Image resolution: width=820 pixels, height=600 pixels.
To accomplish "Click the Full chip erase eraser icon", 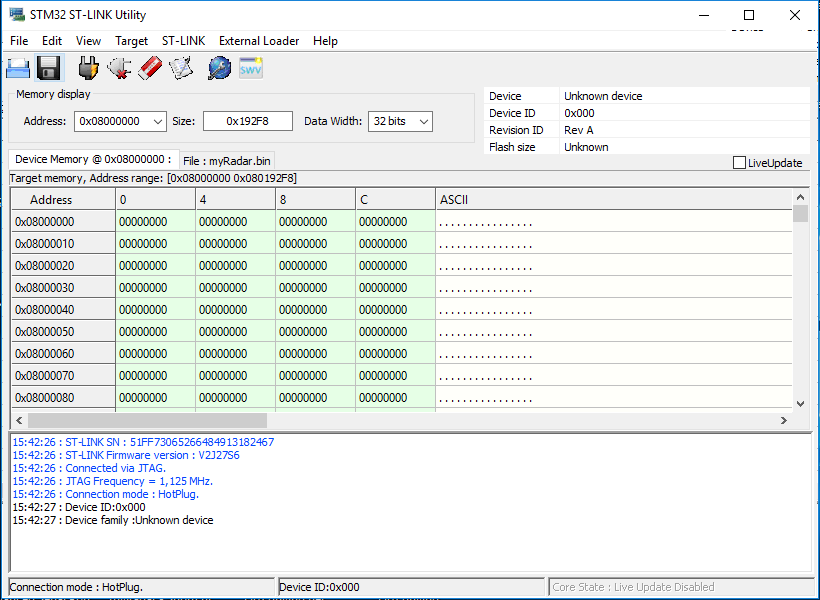I will point(150,69).
